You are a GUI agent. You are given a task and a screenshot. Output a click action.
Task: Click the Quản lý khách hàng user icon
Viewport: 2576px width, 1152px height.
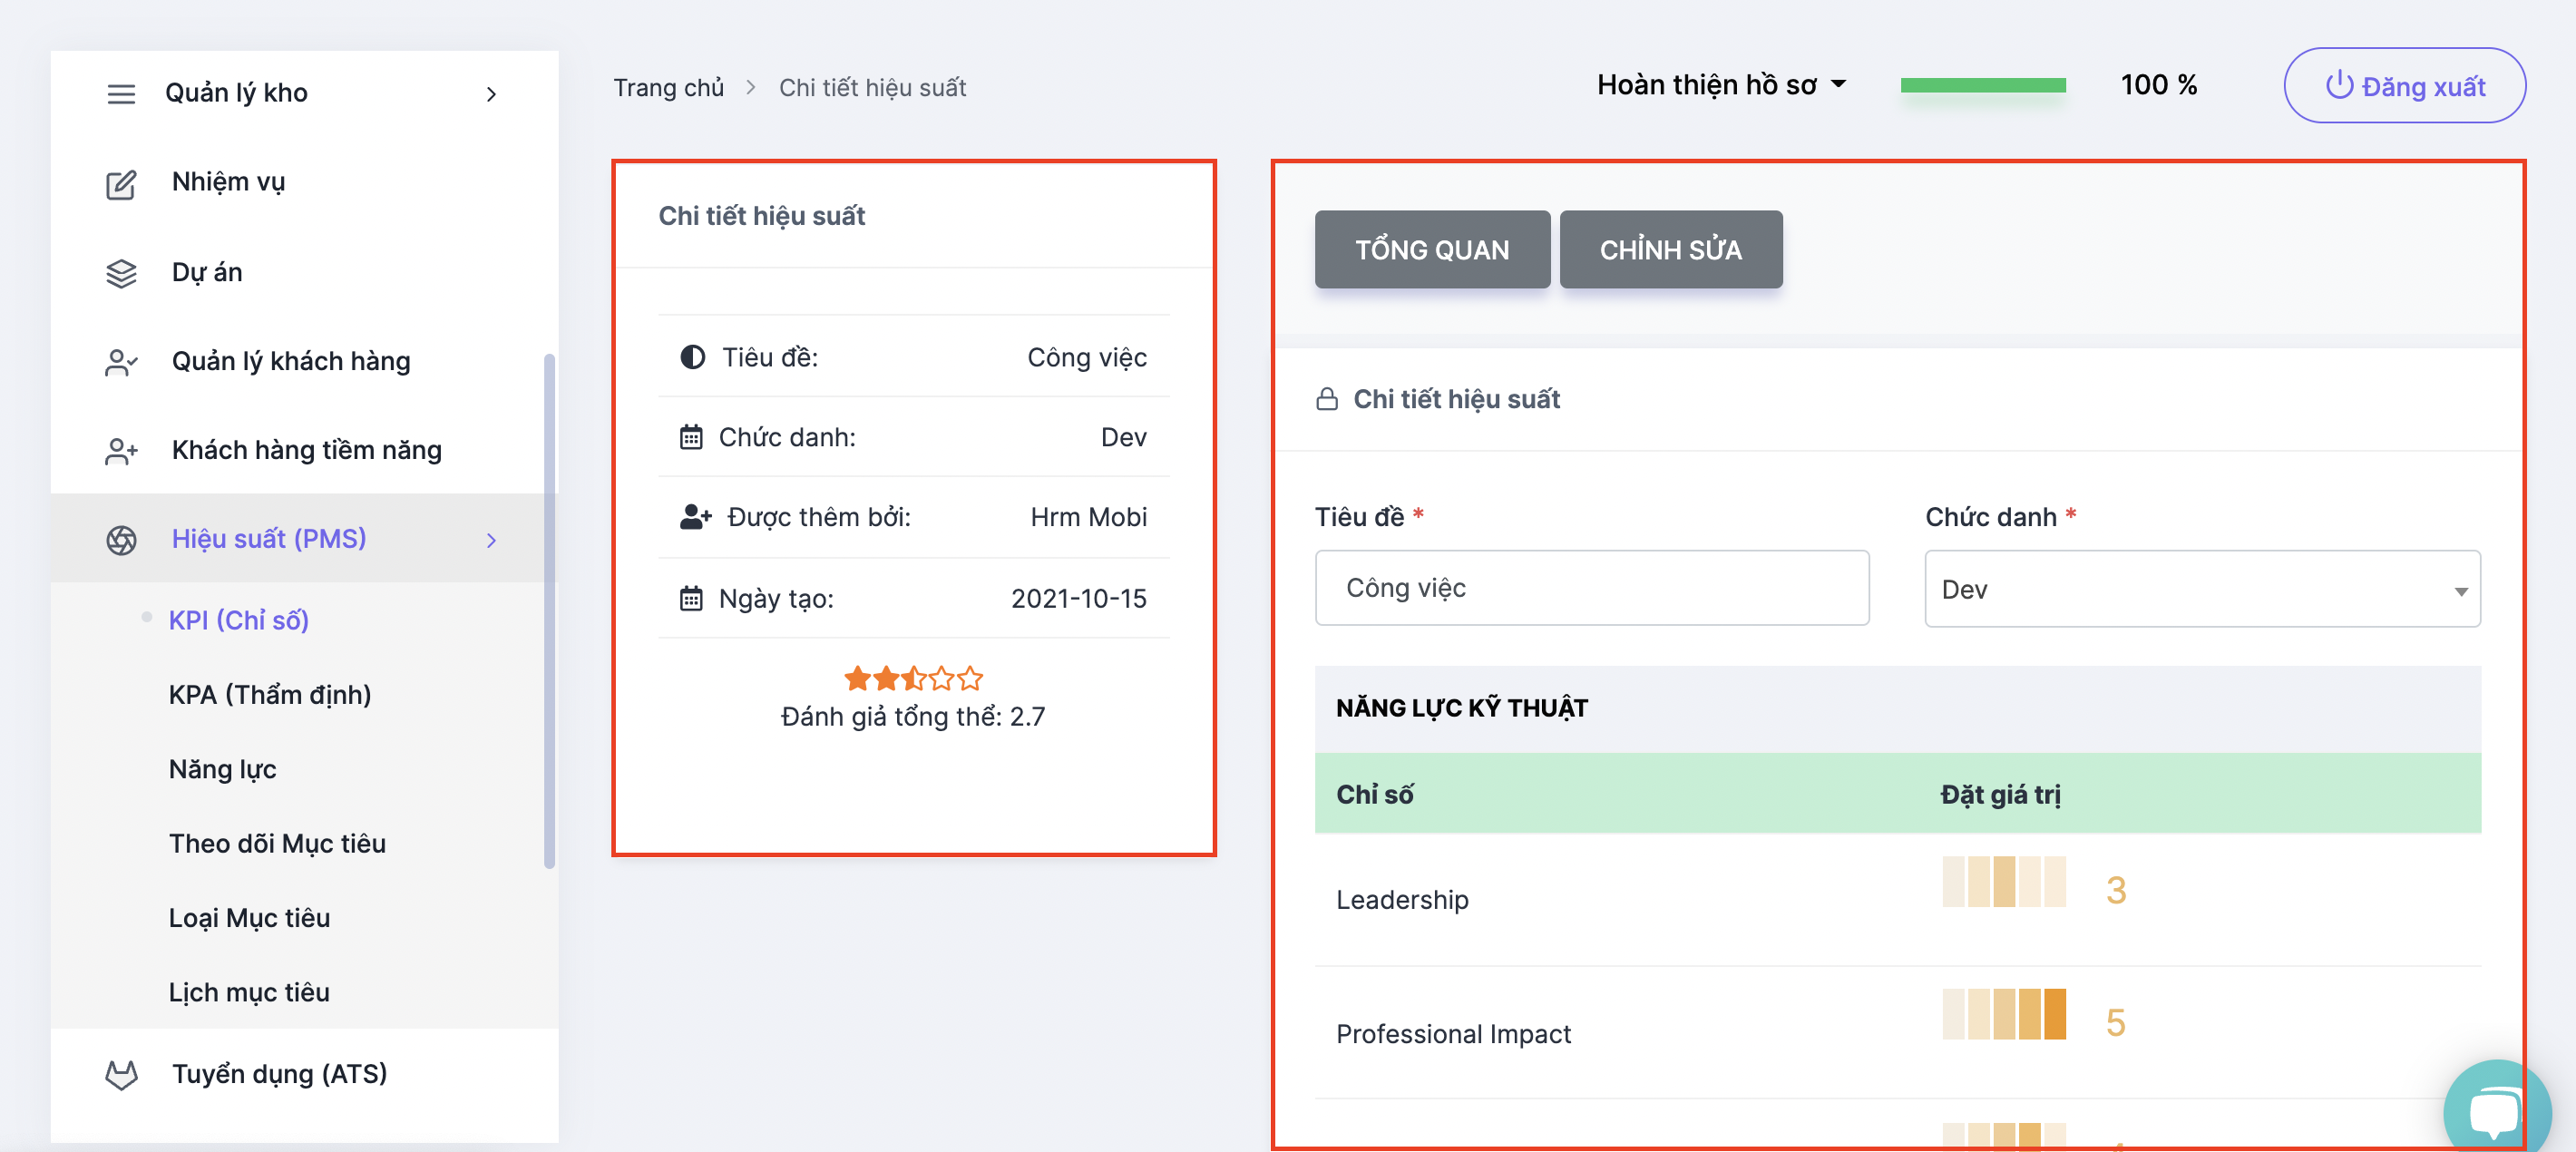click(x=121, y=362)
